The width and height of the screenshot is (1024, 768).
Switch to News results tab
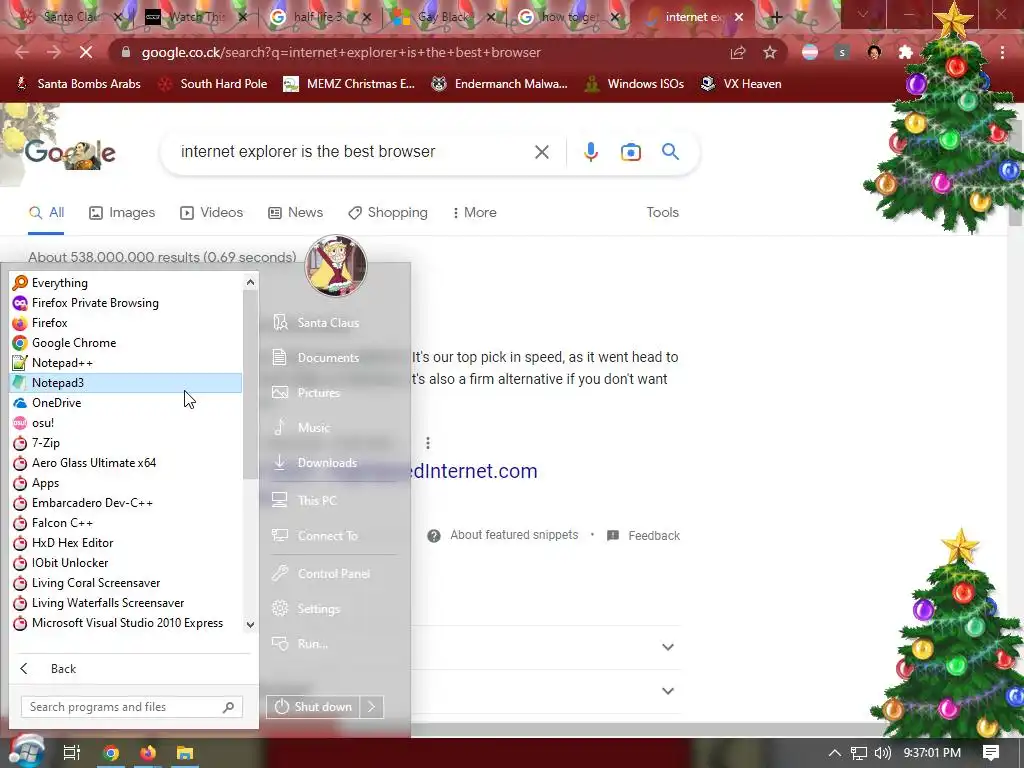(295, 213)
